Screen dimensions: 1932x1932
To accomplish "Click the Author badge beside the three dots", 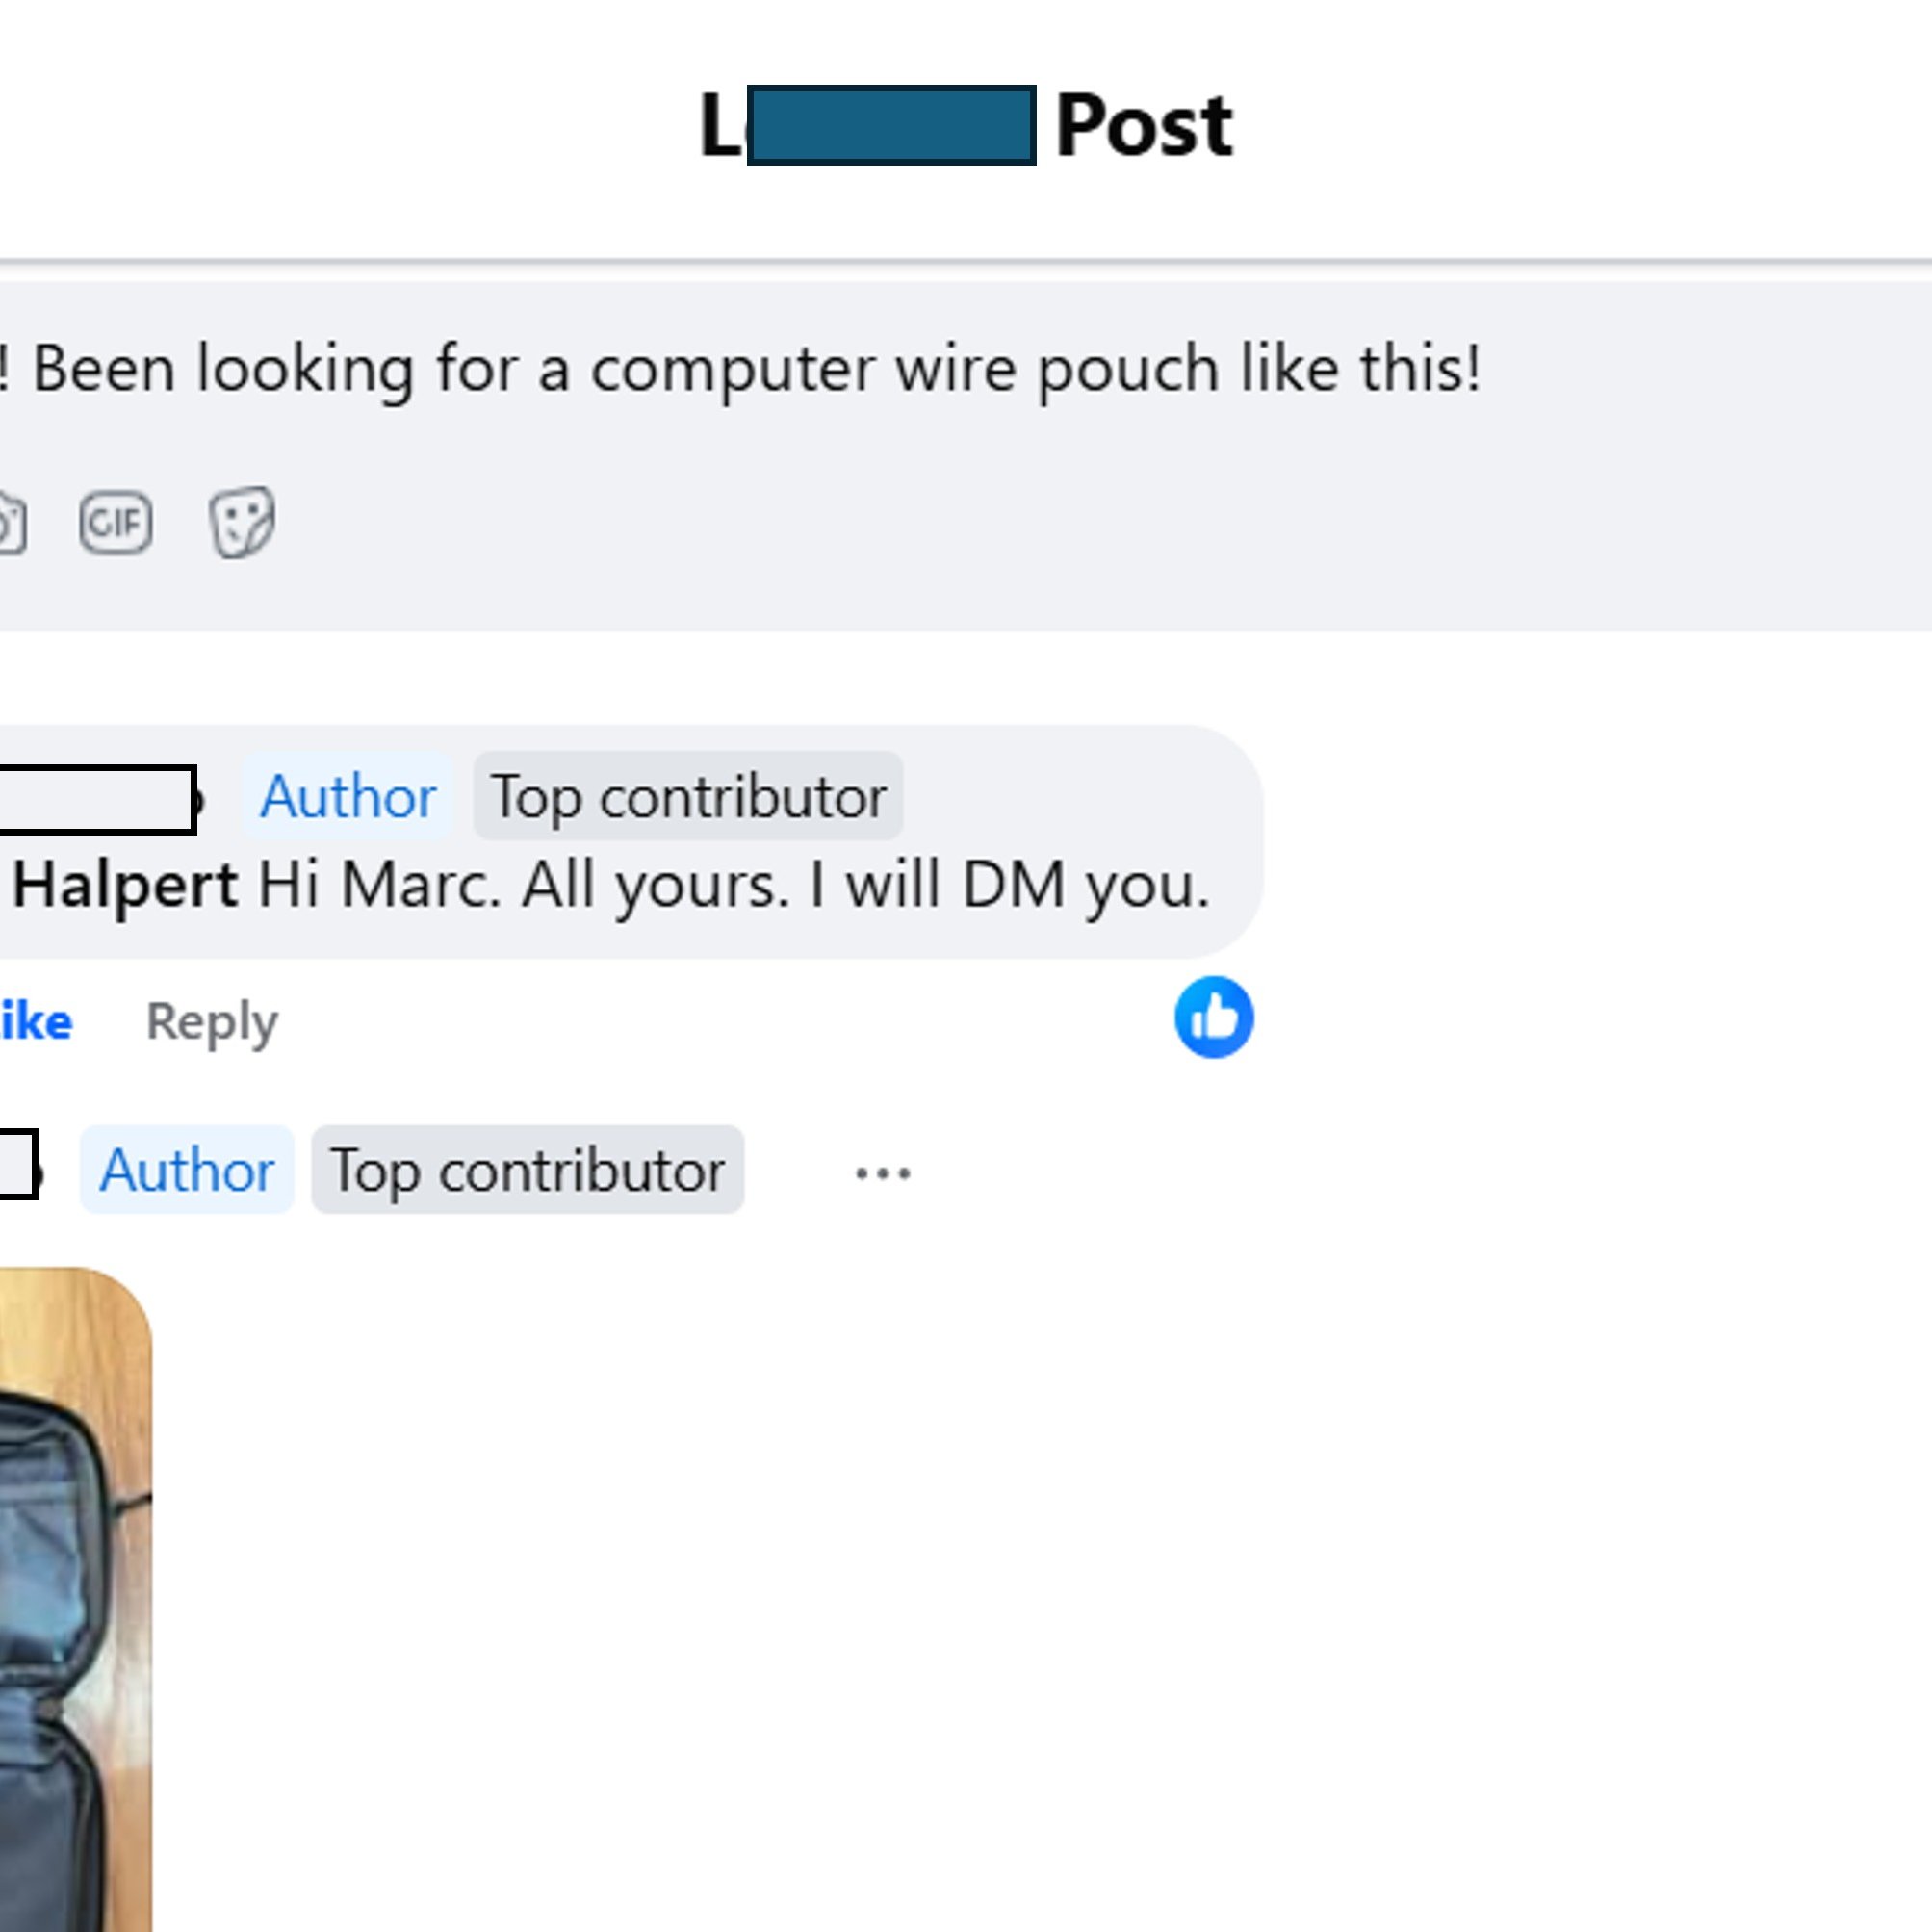I will pyautogui.click(x=187, y=1169).
